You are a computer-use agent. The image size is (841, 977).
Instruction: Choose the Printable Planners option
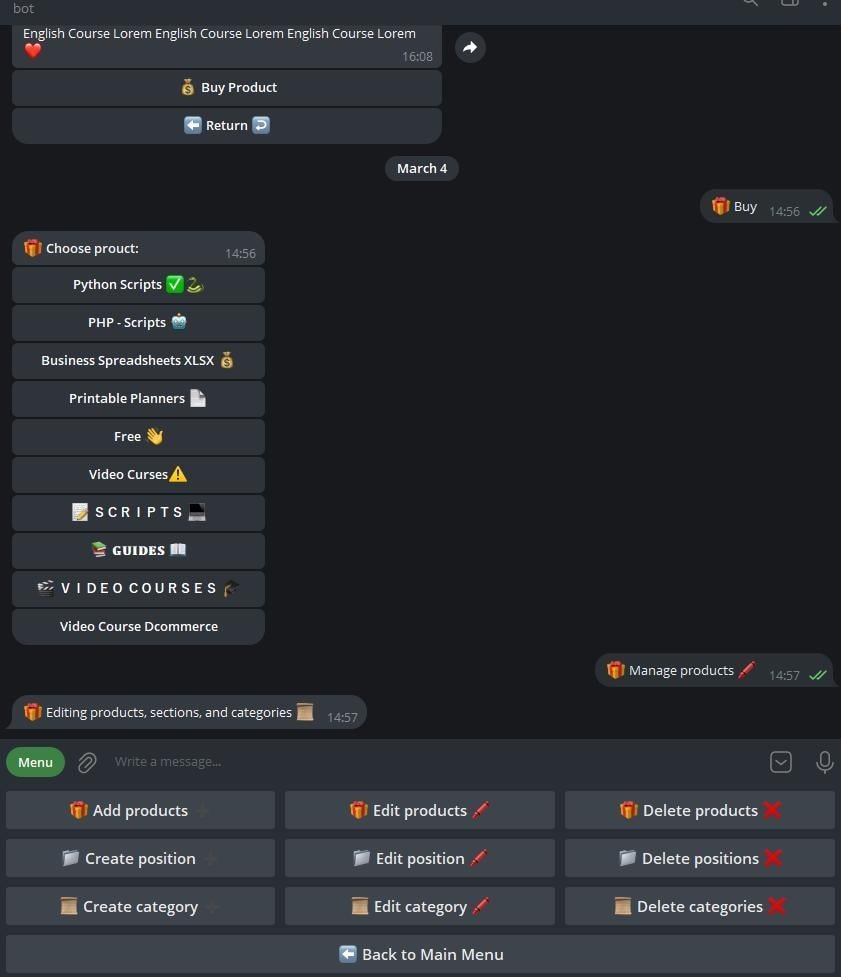coord(138,399)
